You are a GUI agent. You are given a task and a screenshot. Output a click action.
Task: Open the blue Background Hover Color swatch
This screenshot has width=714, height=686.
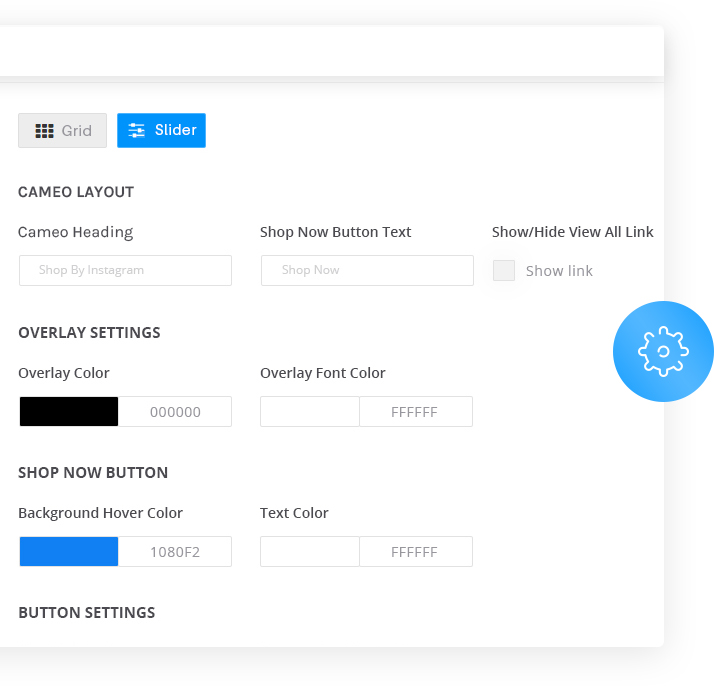pos(69,552)
